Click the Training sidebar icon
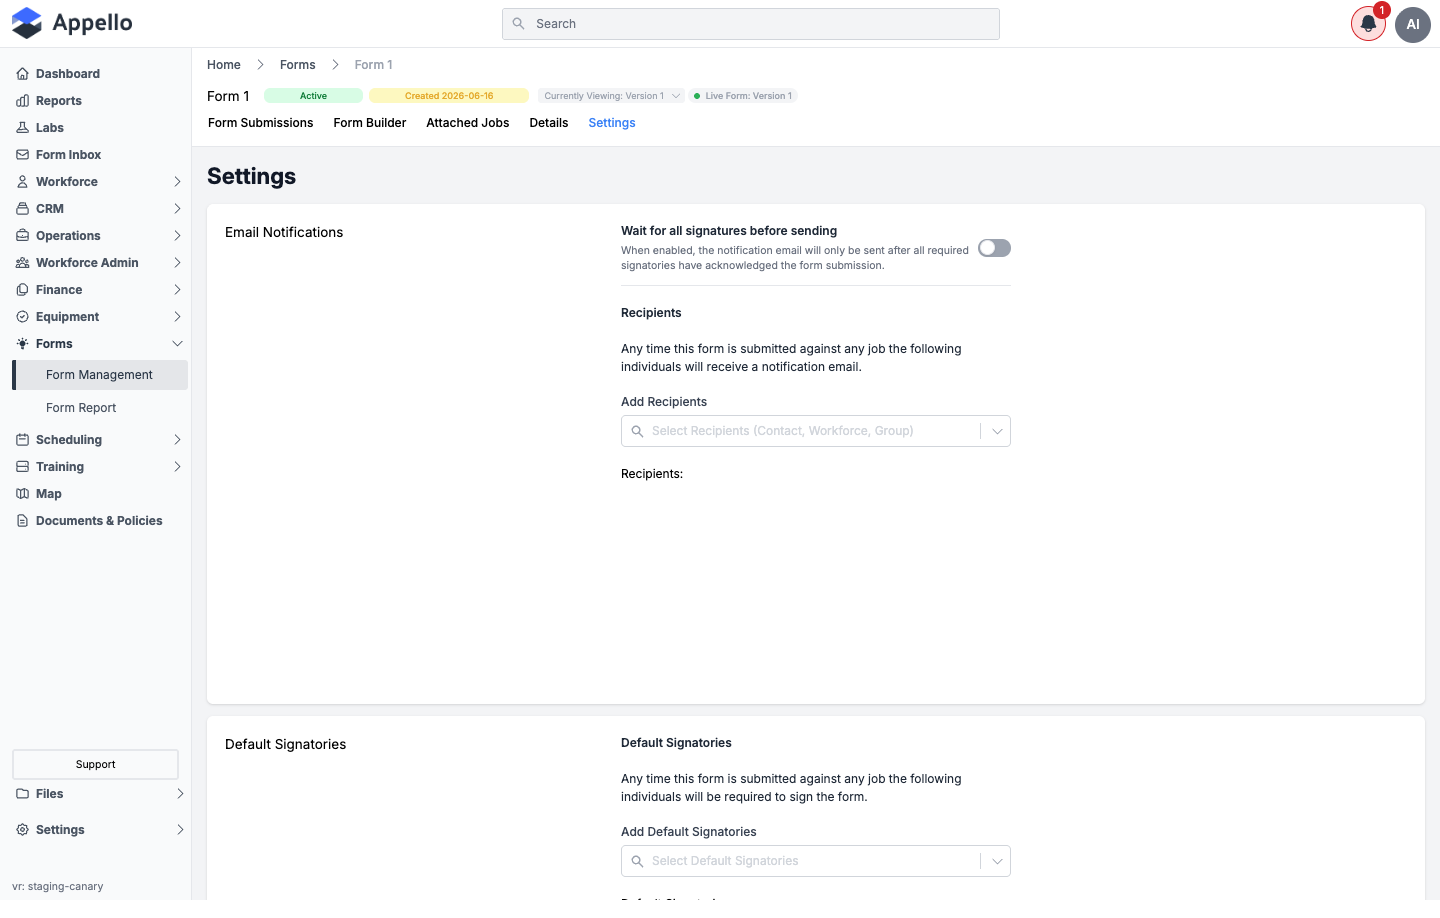Image resolution: width=1440 pixels, height=918 pixels. click(x=22, y=467)
